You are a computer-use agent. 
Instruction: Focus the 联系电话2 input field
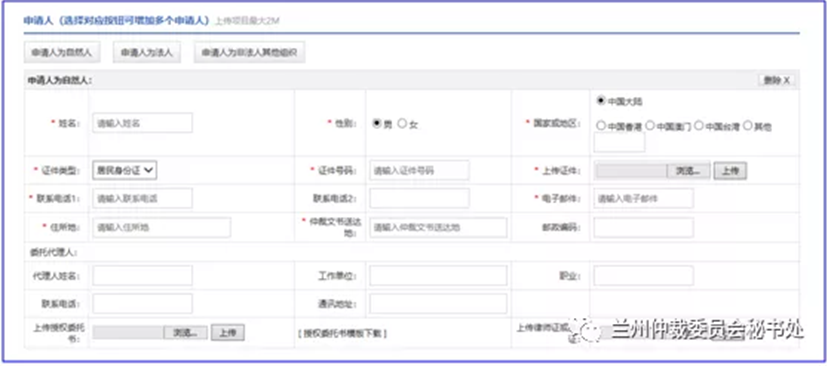pos(419,198)
